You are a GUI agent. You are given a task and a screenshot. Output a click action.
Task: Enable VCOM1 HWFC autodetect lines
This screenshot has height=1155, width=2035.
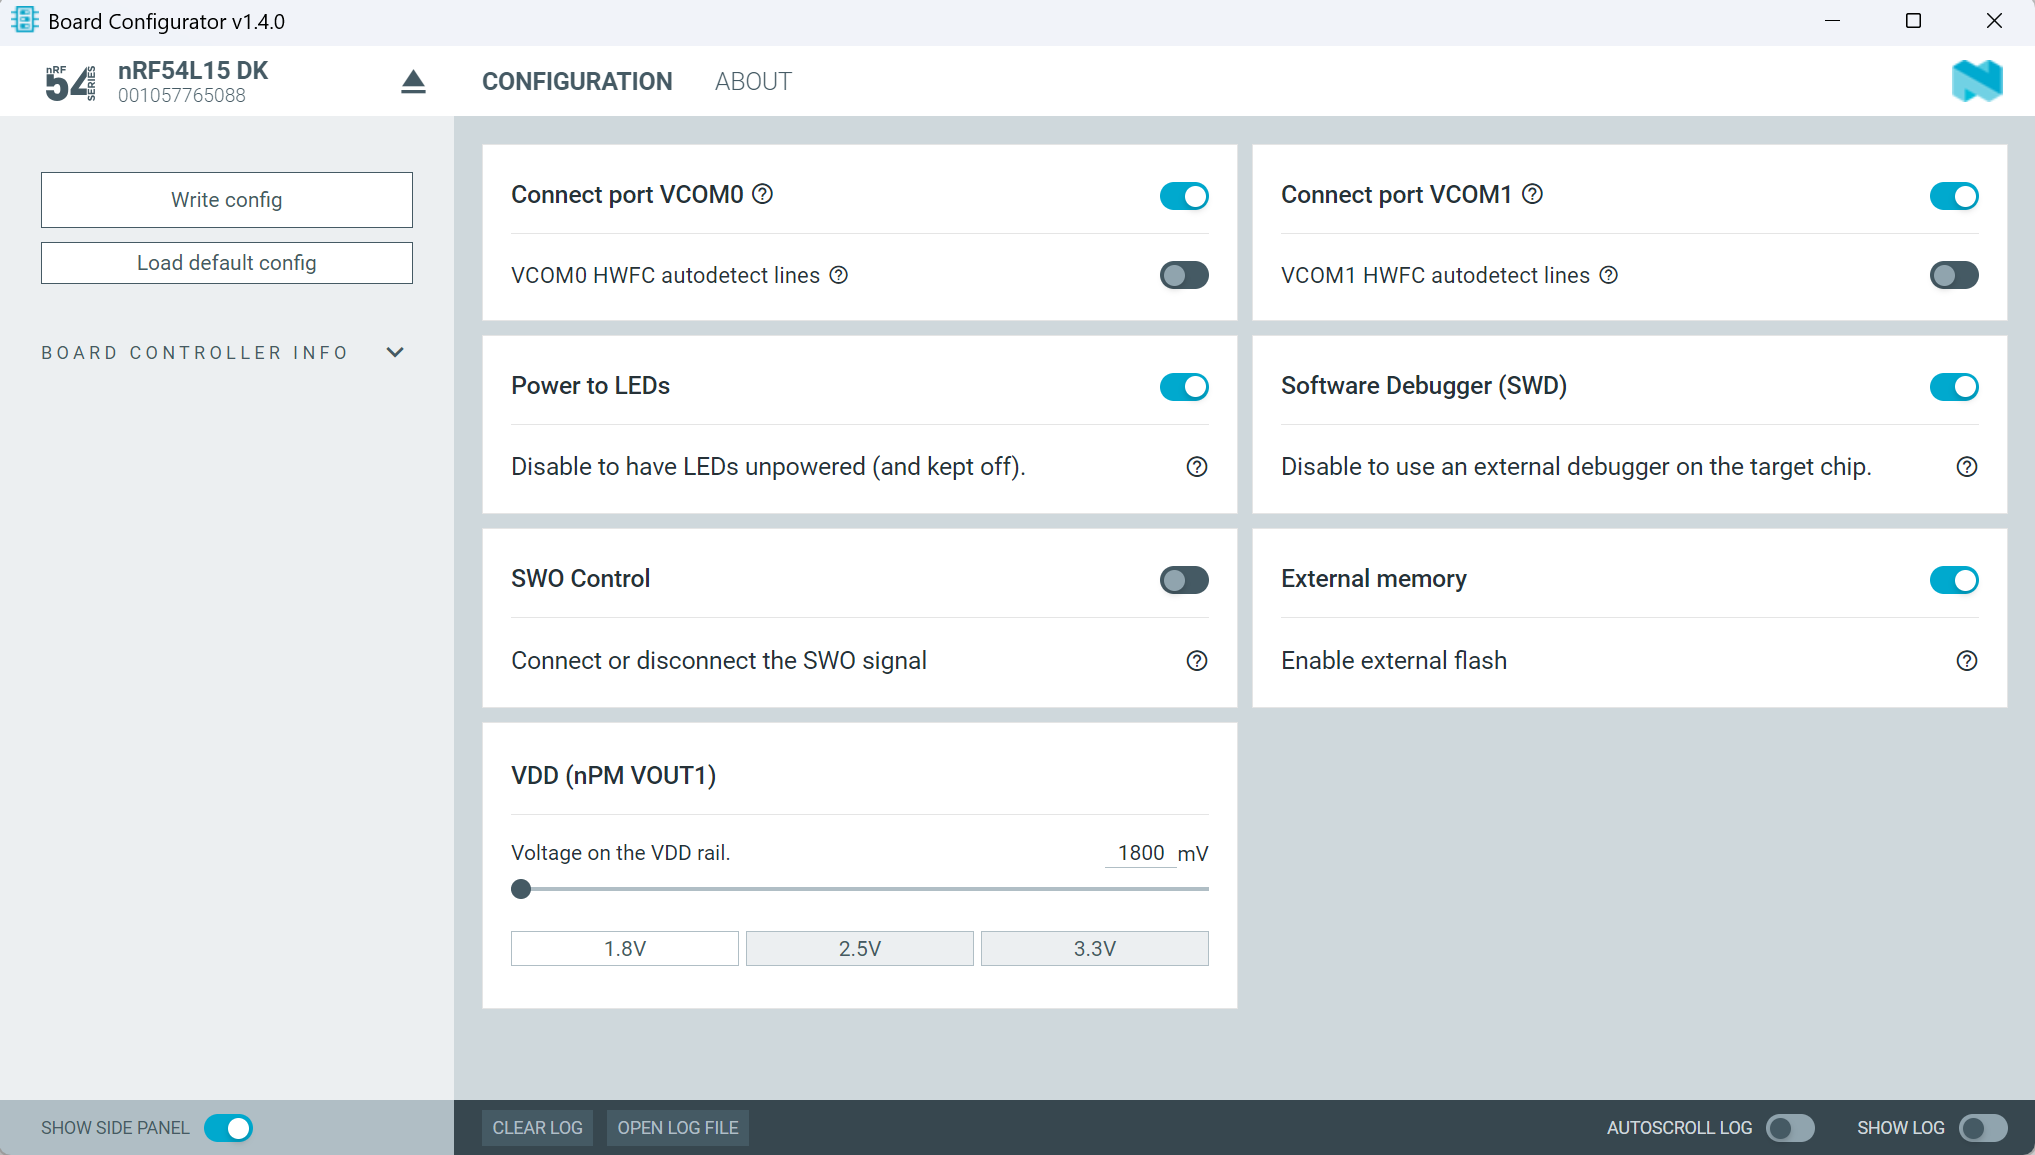point(1954,275)
